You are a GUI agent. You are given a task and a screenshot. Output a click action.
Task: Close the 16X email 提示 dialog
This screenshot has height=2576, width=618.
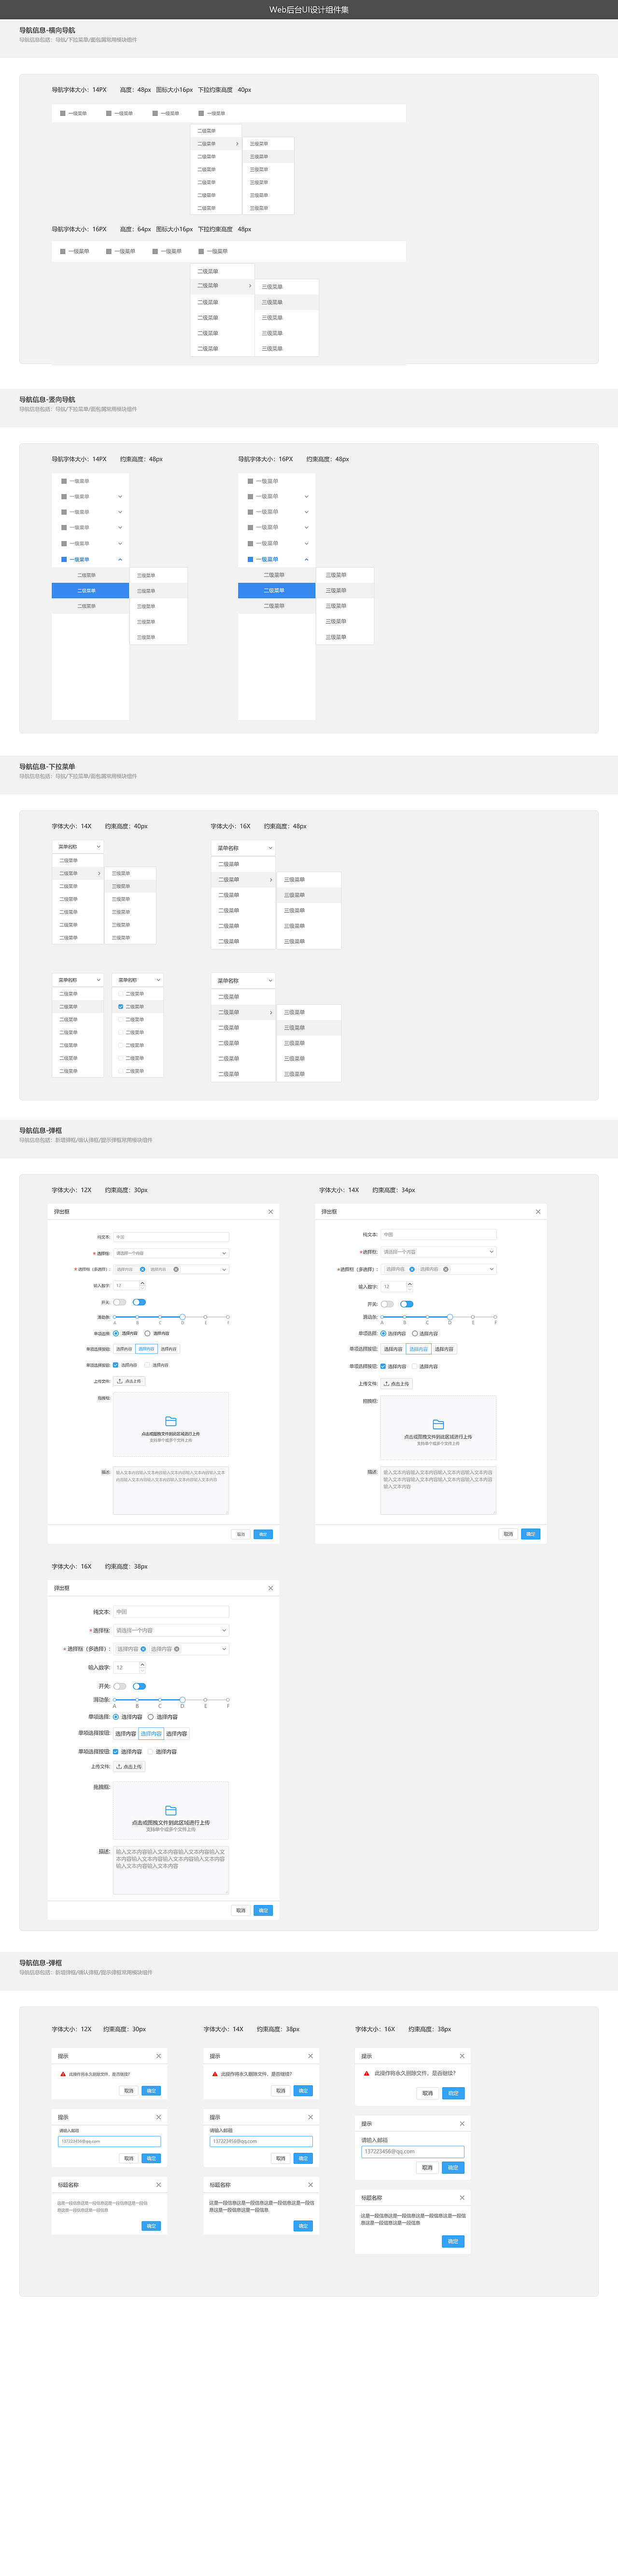(462, 2123)
